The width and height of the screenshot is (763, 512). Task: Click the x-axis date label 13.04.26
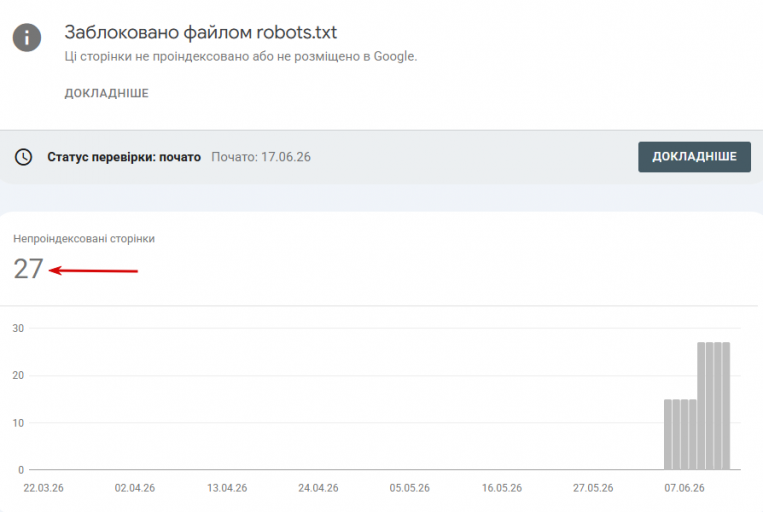pyautogui.click(x=227, y=488)
